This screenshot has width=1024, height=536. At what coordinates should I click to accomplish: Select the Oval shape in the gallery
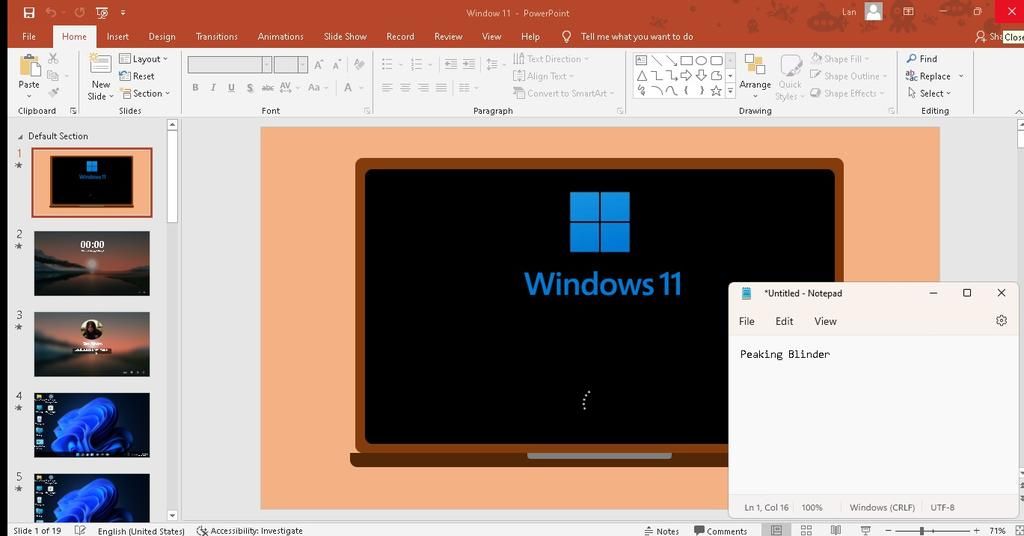point(701,60)
